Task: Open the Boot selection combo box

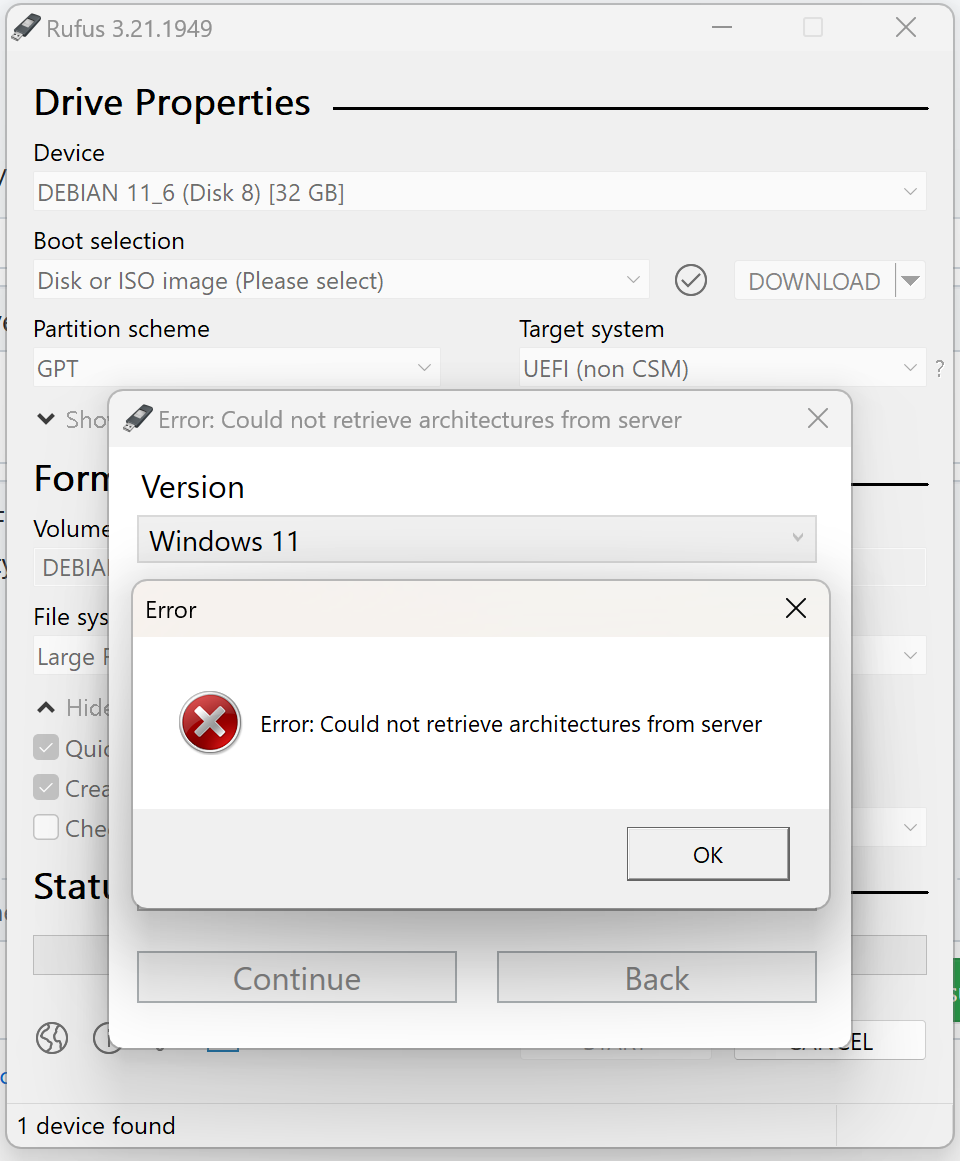Action: (340, 281)
